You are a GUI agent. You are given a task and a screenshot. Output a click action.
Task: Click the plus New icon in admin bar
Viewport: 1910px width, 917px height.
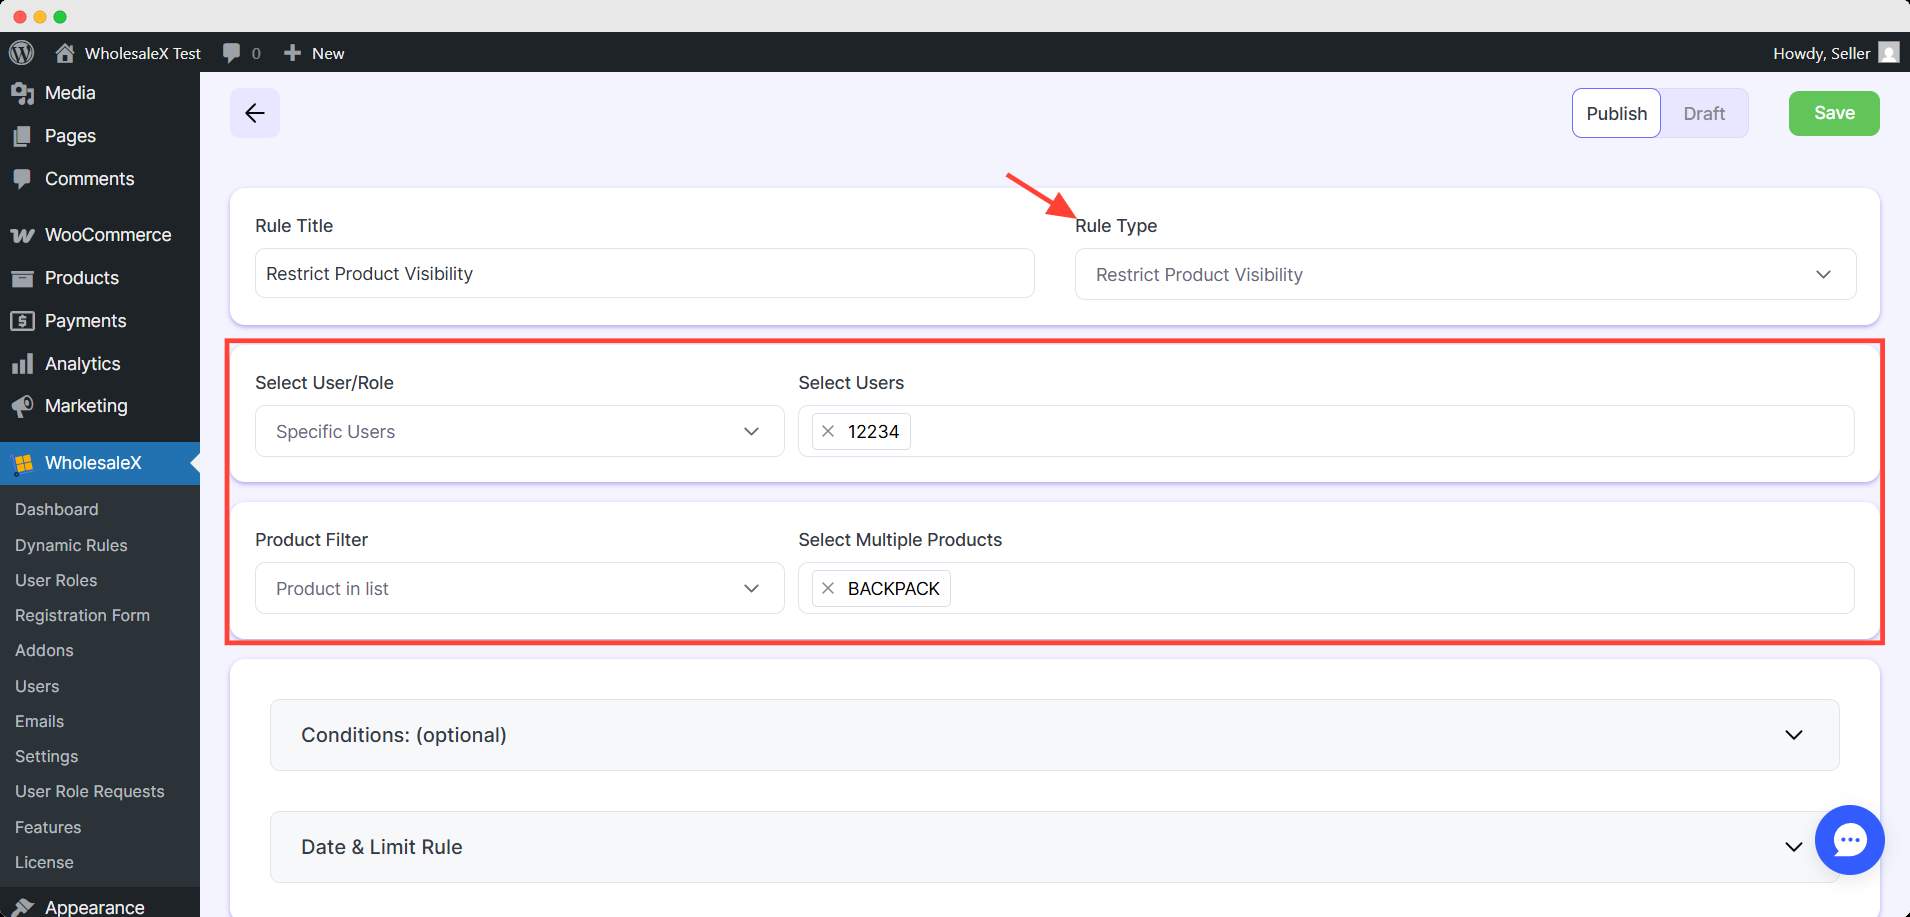click(292, 53)
